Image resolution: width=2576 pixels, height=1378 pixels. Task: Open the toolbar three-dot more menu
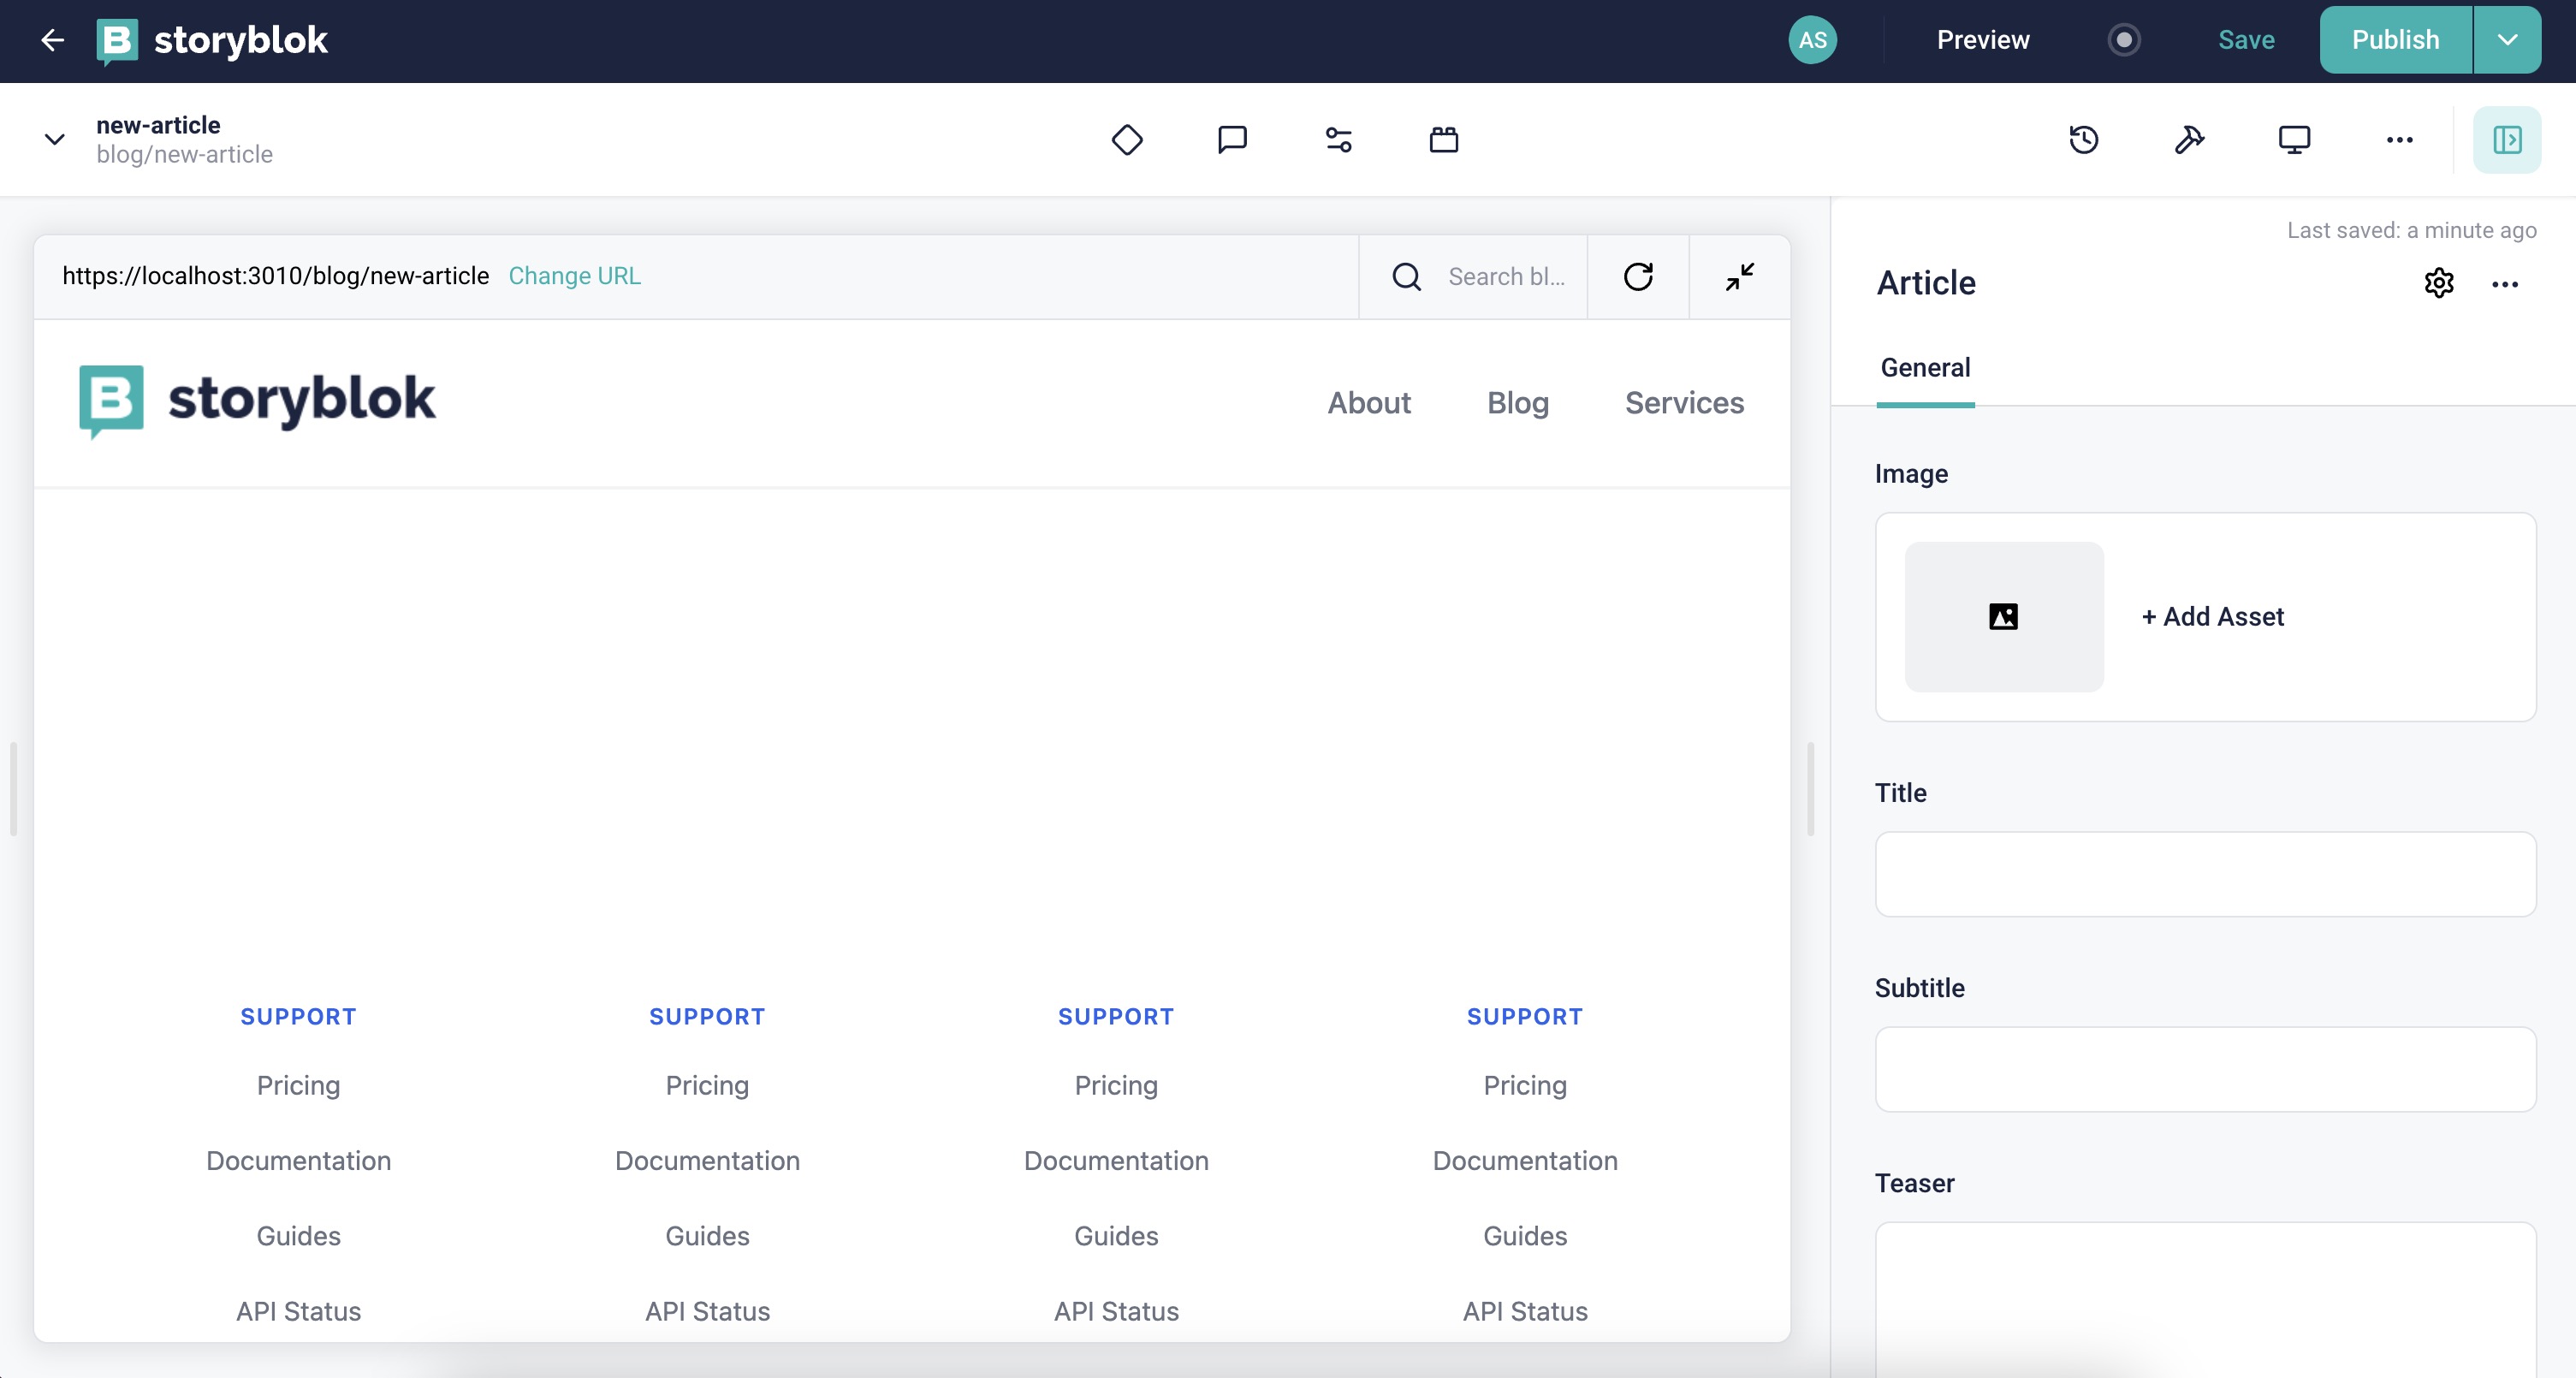pyautogui.click(x=2399, y=139)
